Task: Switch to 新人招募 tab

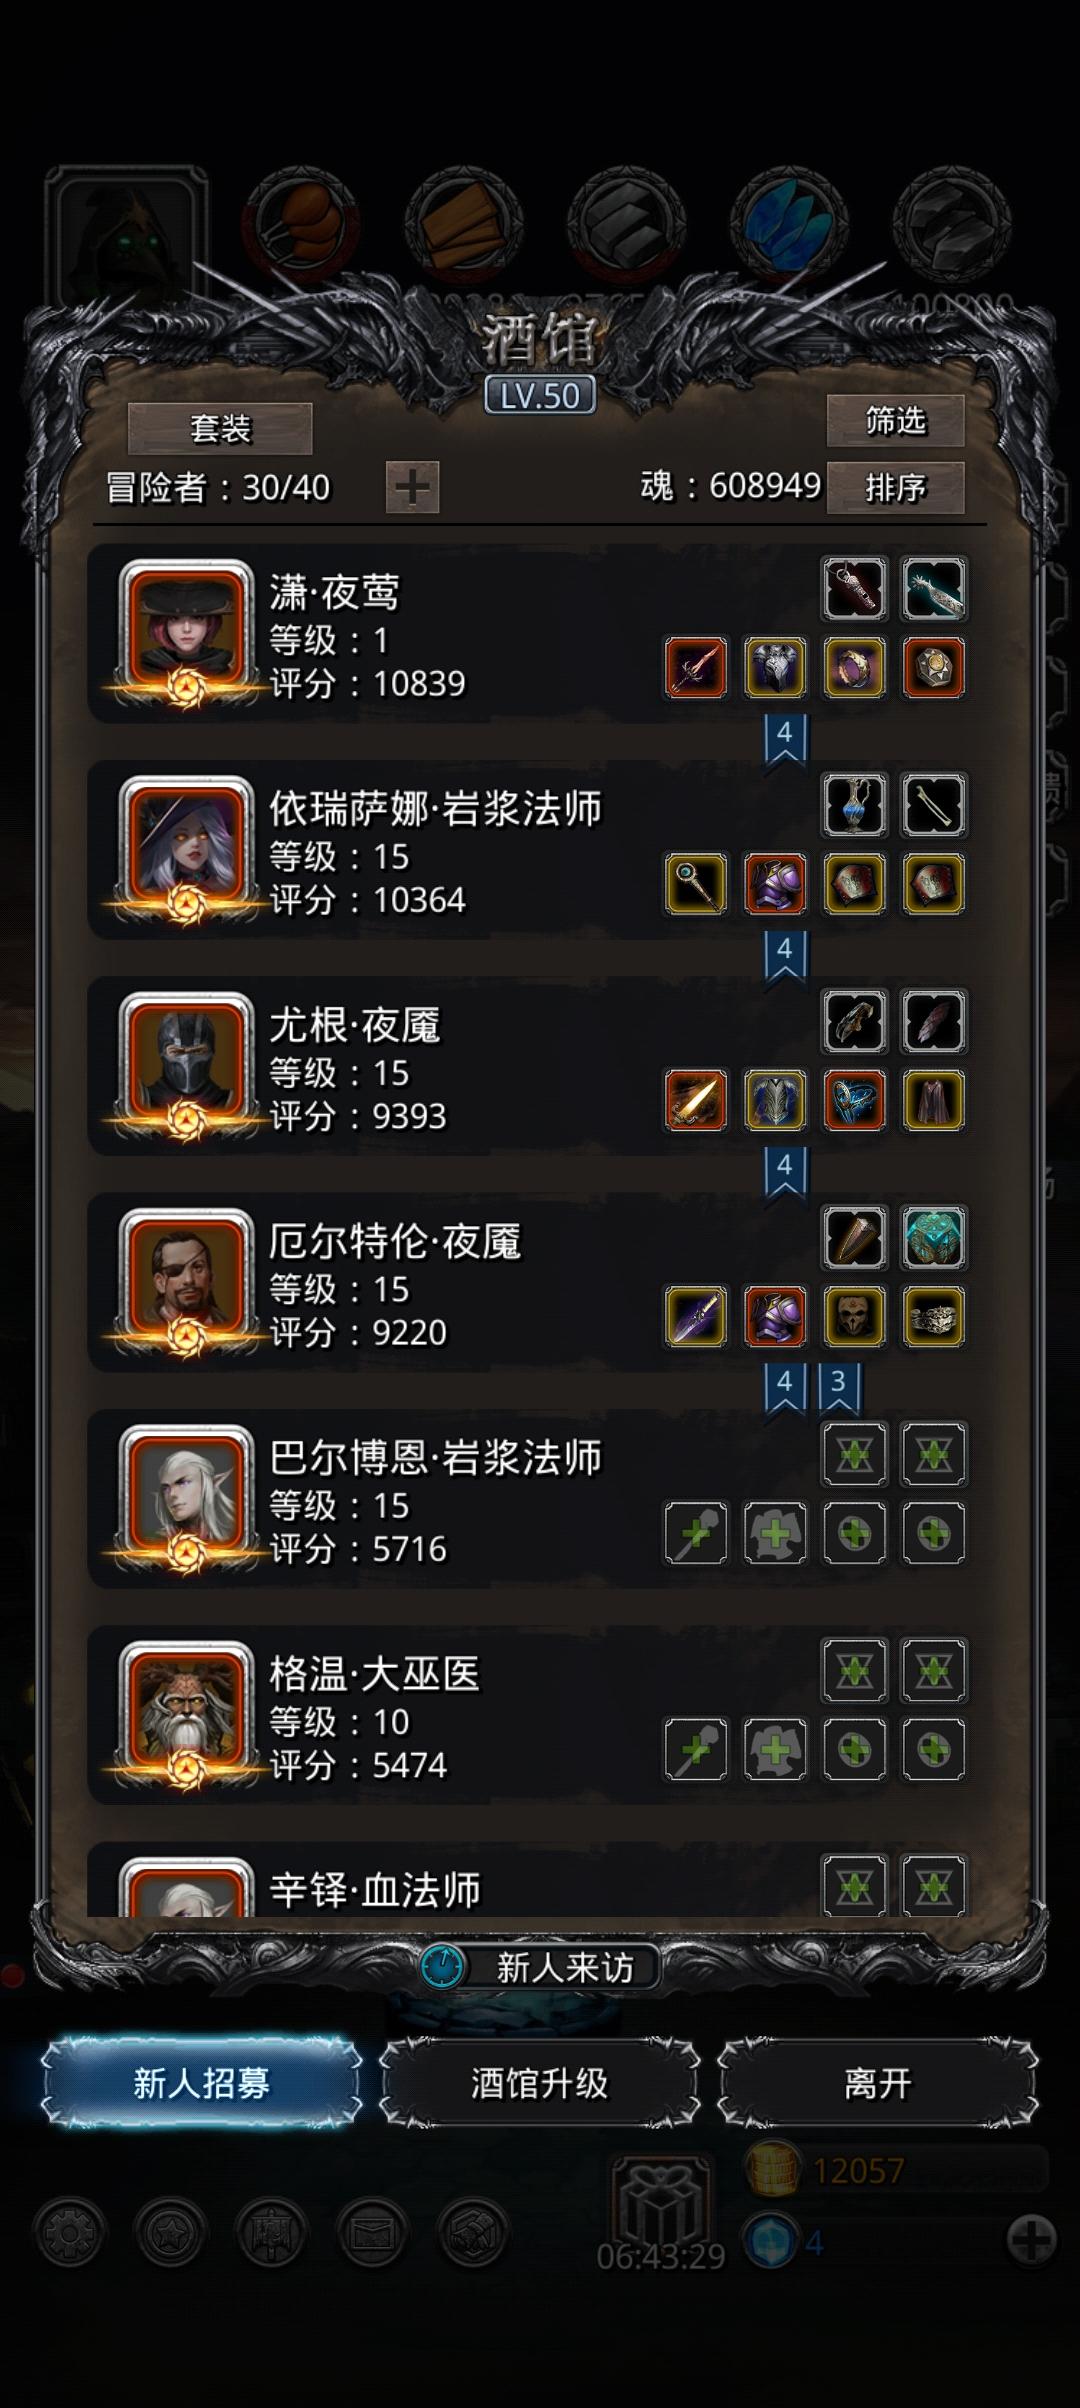Action: pyautogui.click(x=201, y=2083)
